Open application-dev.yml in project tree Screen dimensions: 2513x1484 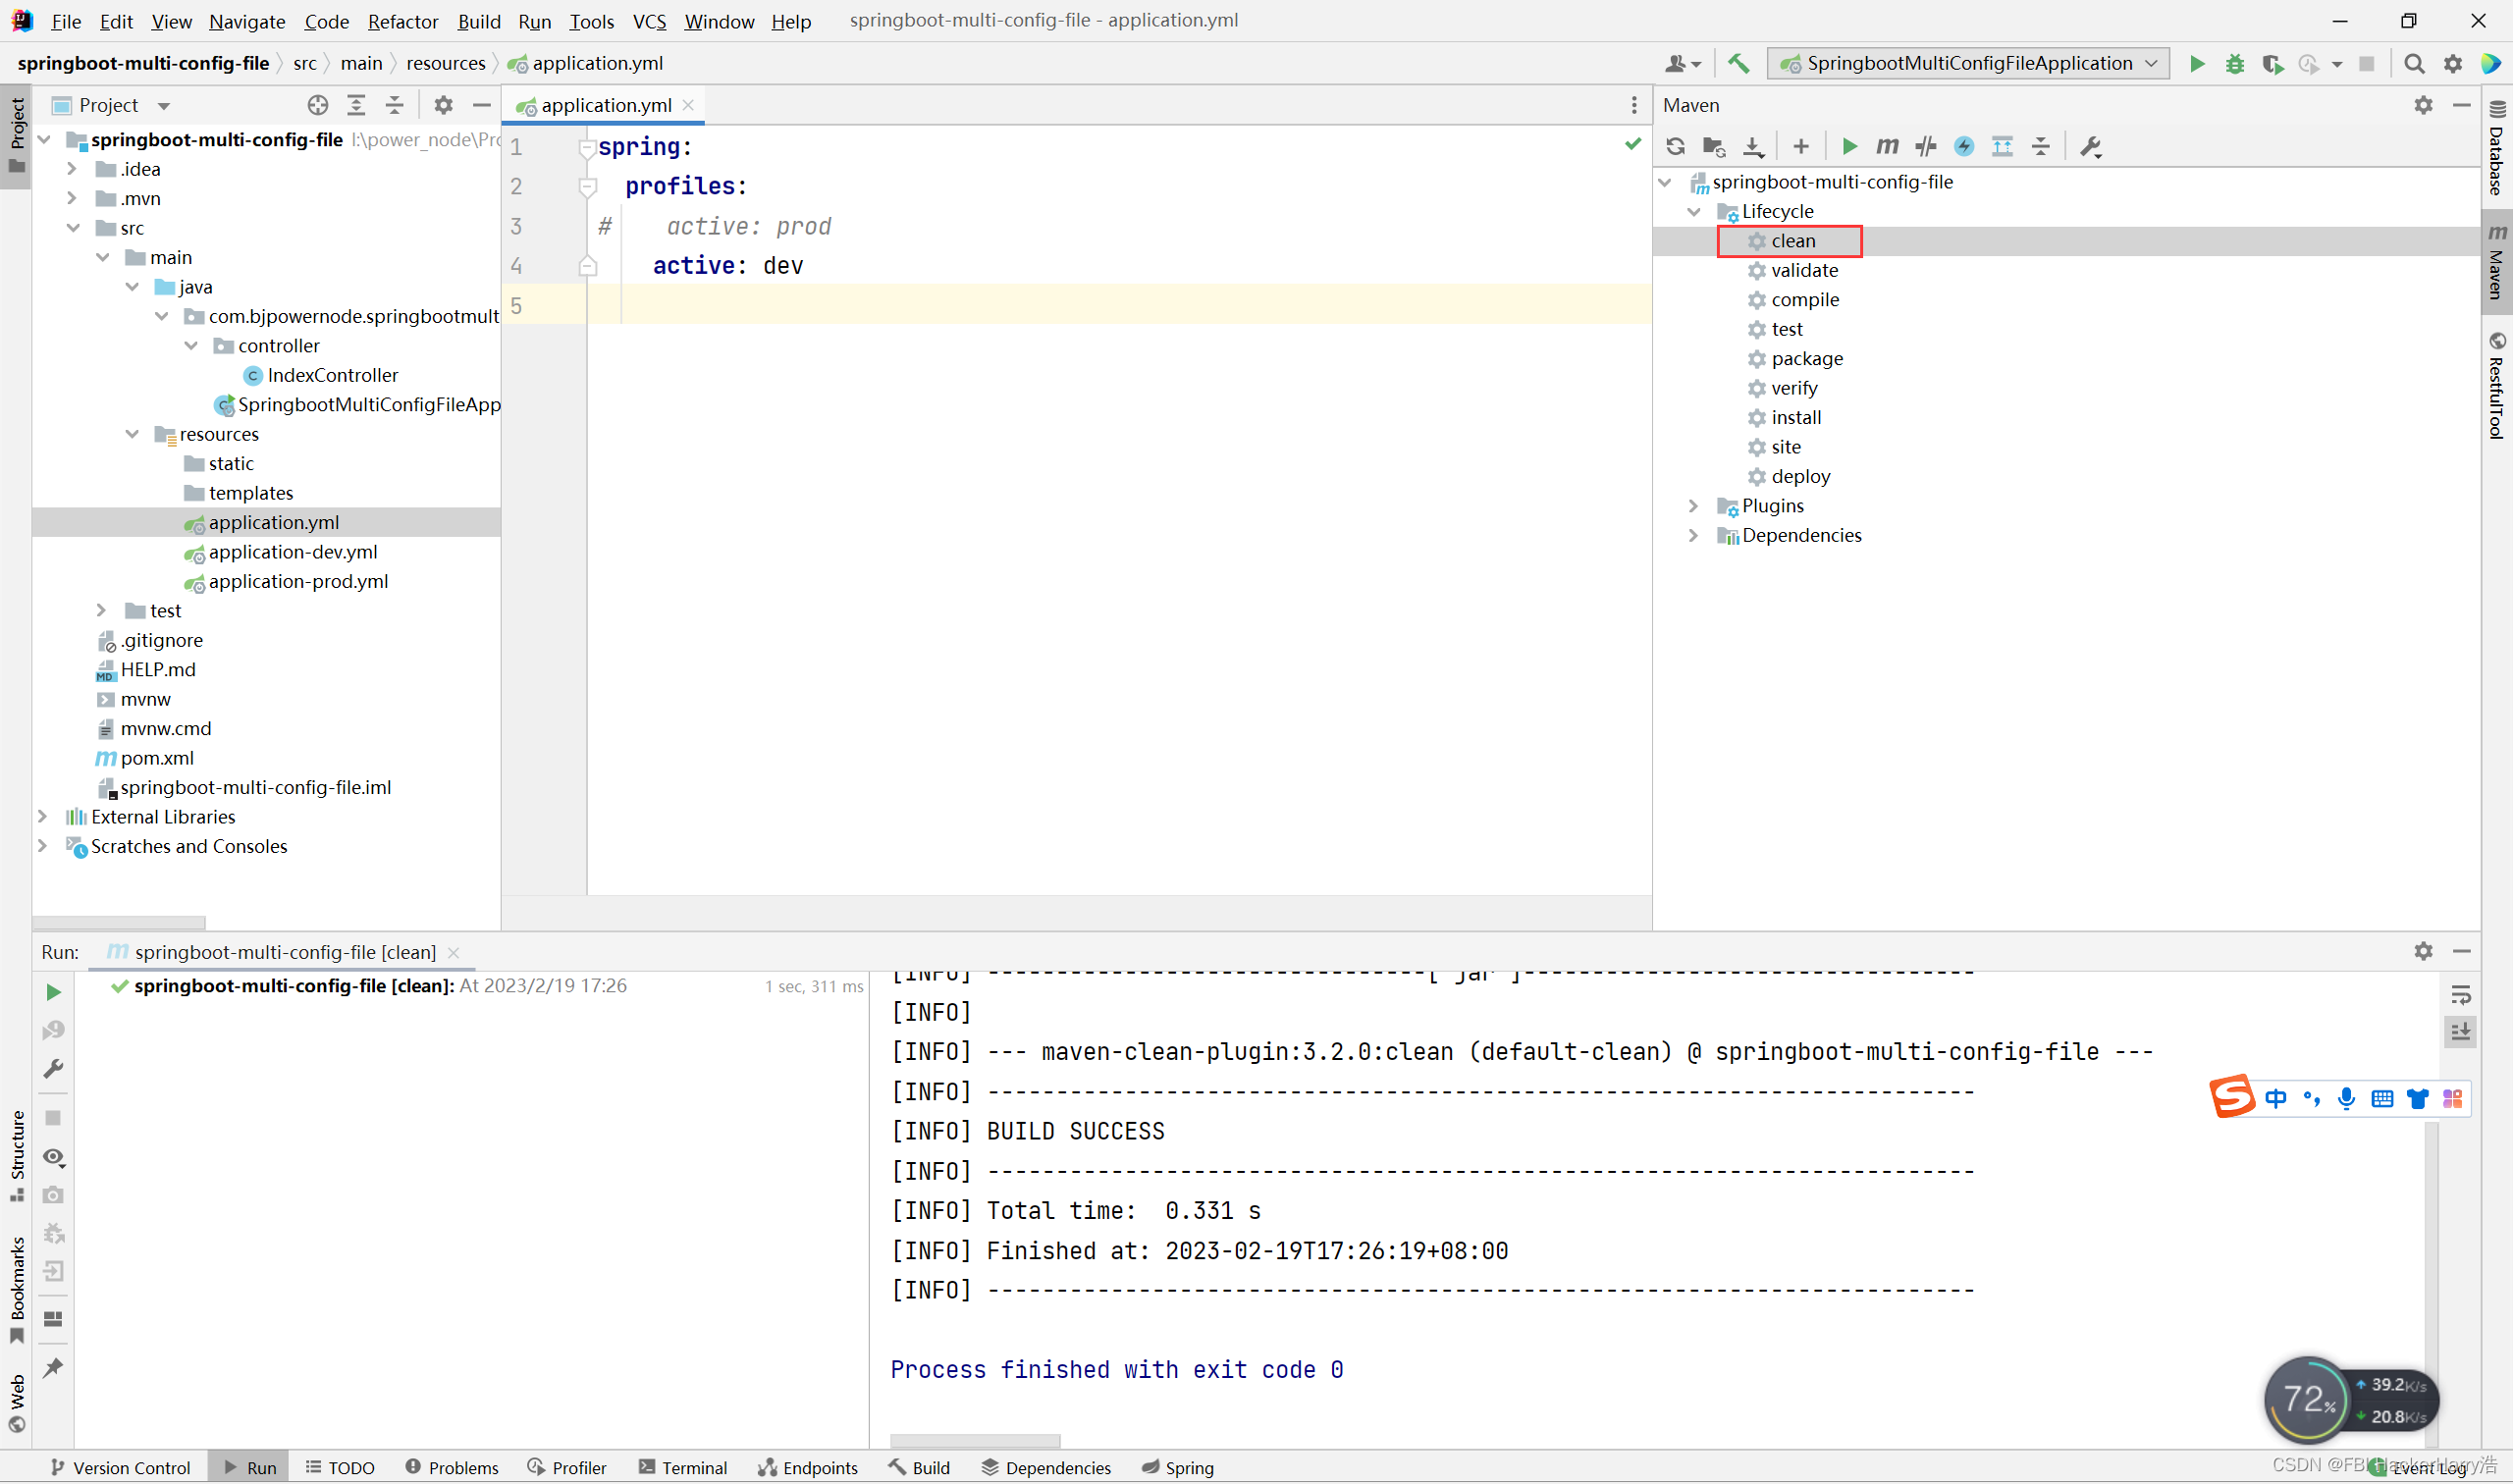[292, 551]
